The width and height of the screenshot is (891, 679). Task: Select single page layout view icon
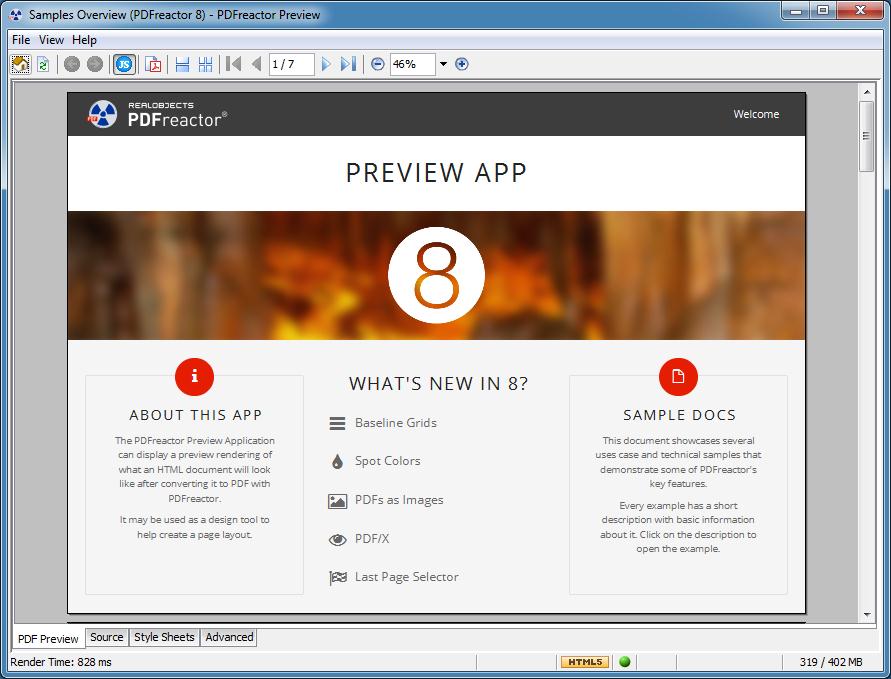(182, 64)
